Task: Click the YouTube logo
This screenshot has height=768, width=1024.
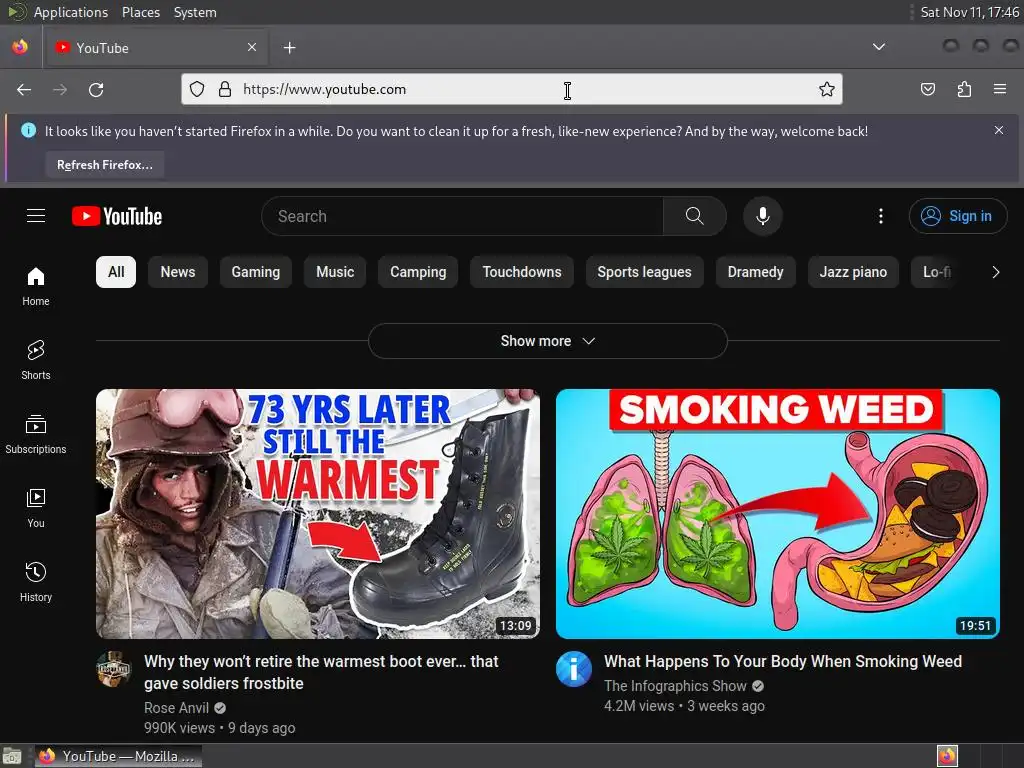Action: pos(117,216)
